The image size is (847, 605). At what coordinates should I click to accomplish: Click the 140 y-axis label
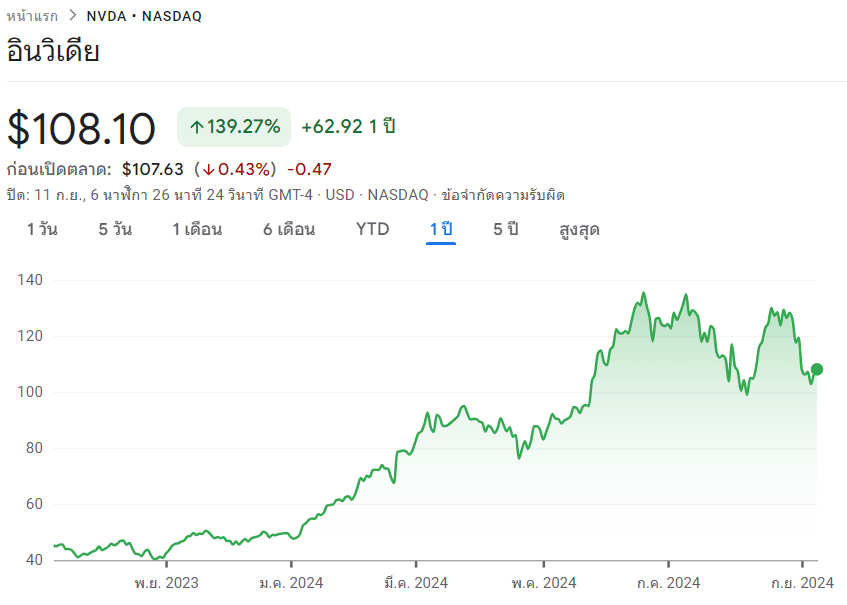30,280
